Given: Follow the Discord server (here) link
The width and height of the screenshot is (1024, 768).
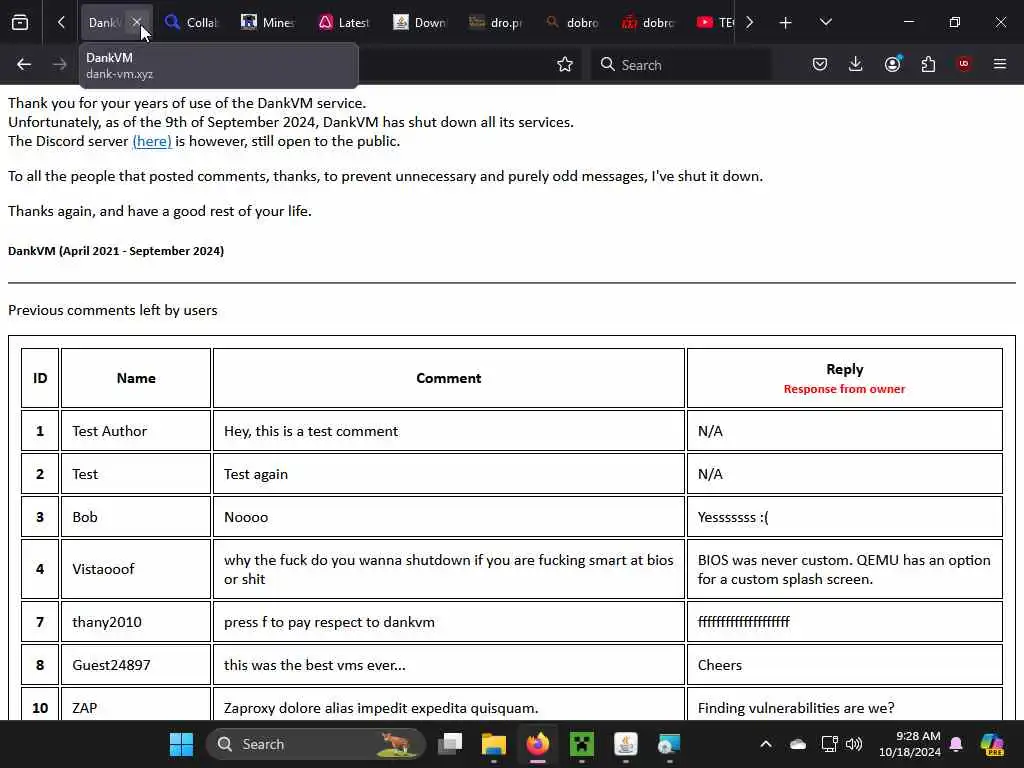Looking at the screenshot, I should click(152, 141).
